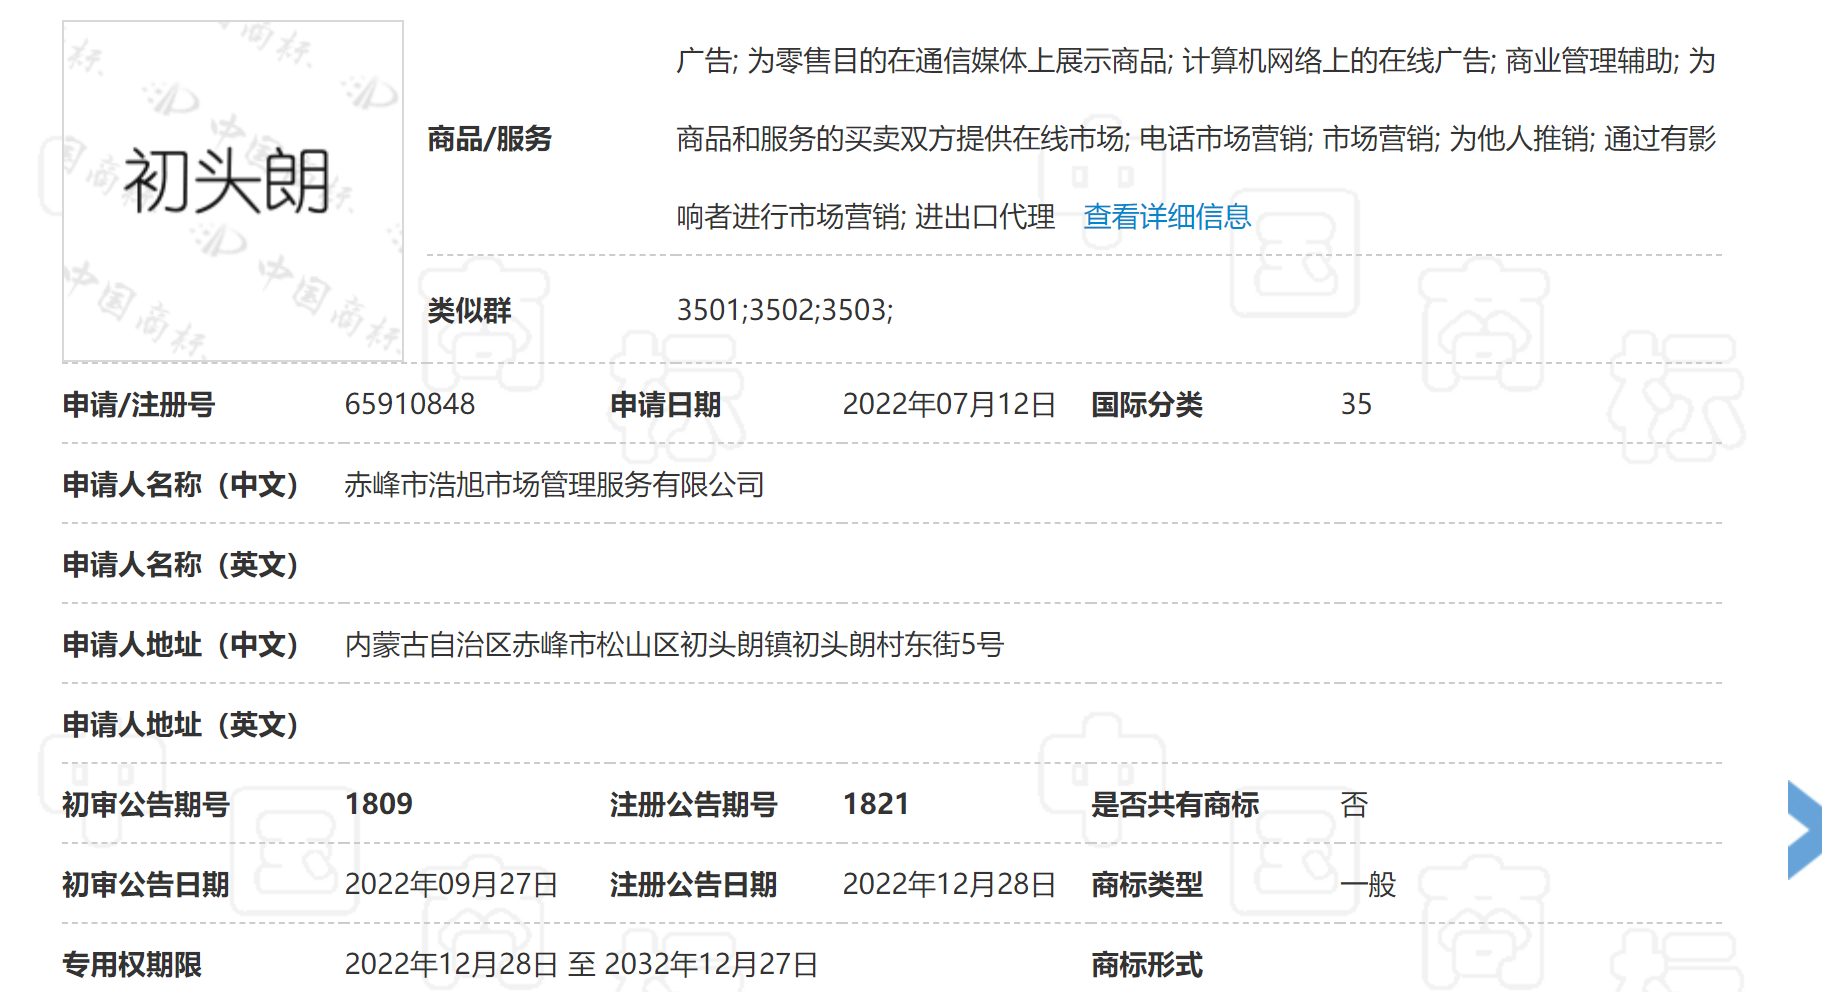Click the preliminary announcement date 2022年09月27日

(x=450, y=885)
